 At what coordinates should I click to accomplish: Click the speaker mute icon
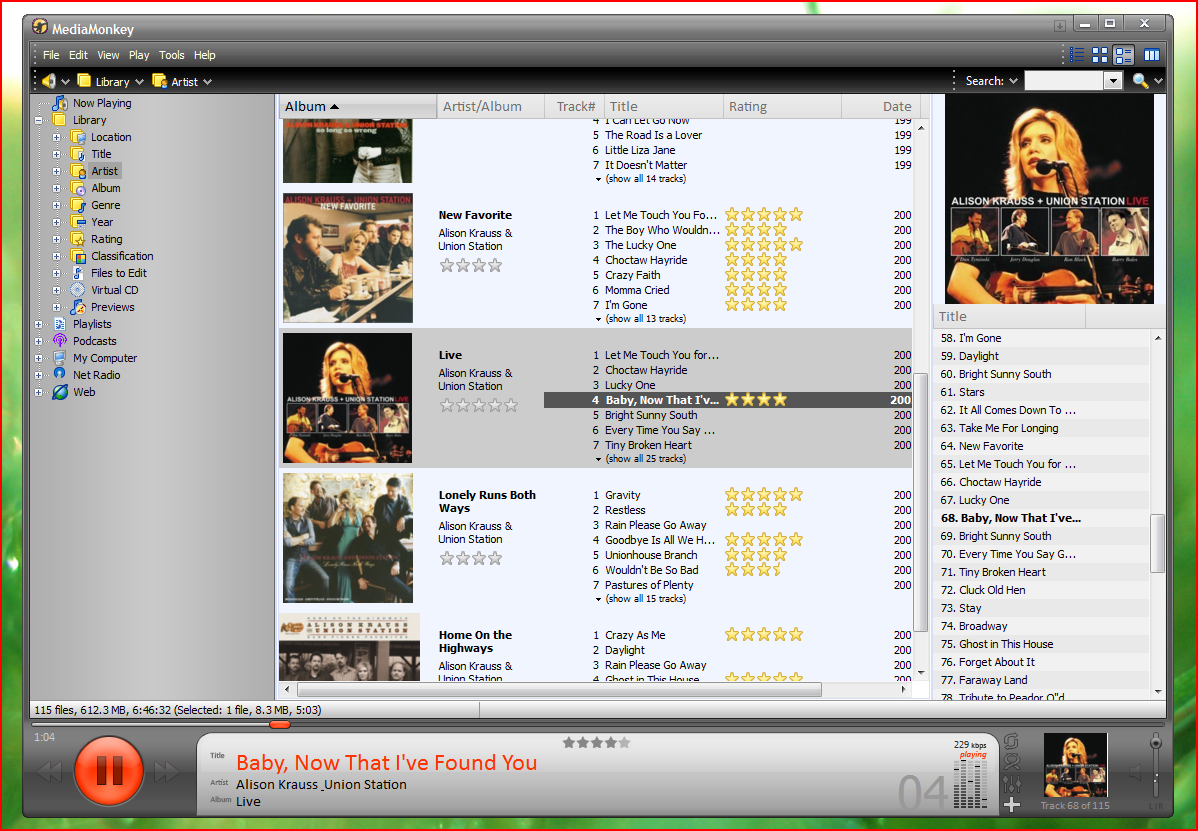point(1135,772)
